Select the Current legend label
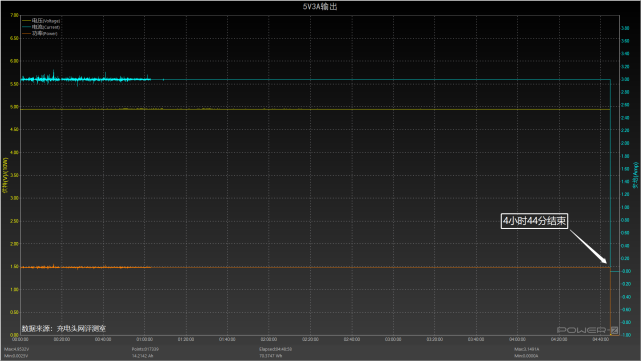The width and height of the screenshot is (641, 361). pyautogui.click(x=46, y=27)
